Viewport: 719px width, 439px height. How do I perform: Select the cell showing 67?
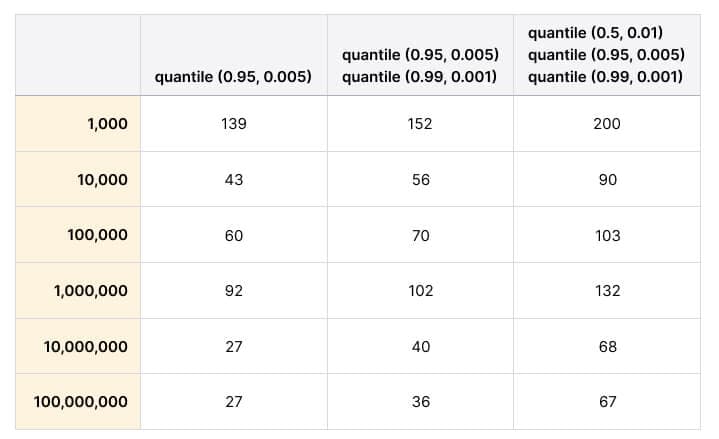(606, 402)
